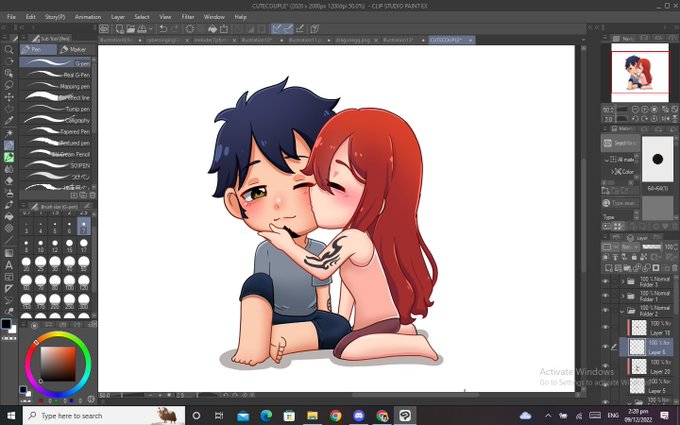
Task: Choose the Real G-Pen brush
Action: (x=56, y=75)
